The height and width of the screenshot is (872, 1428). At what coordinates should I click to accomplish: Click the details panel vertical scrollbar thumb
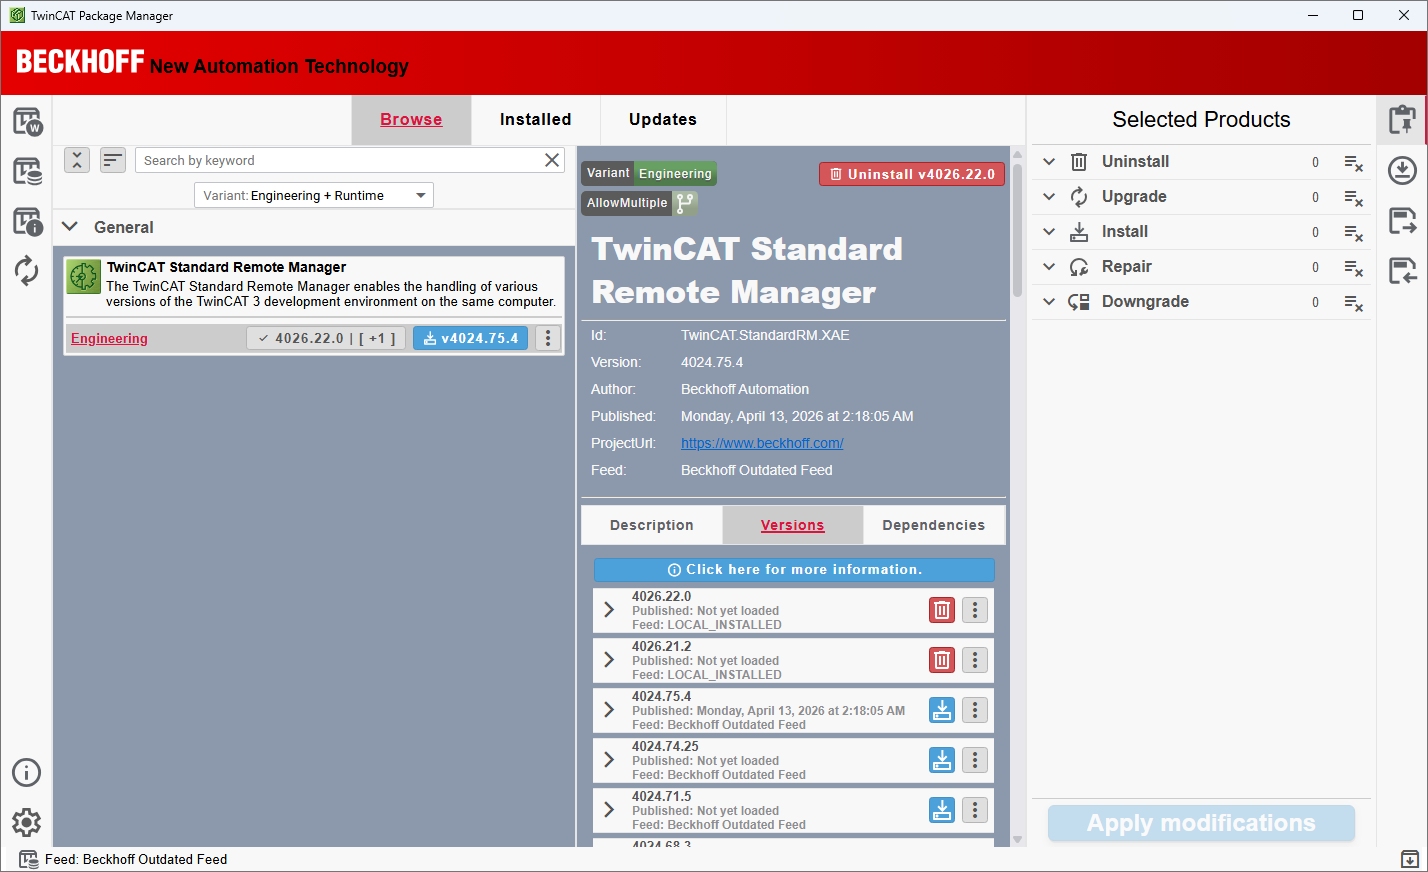click(x=1017, y=230)
